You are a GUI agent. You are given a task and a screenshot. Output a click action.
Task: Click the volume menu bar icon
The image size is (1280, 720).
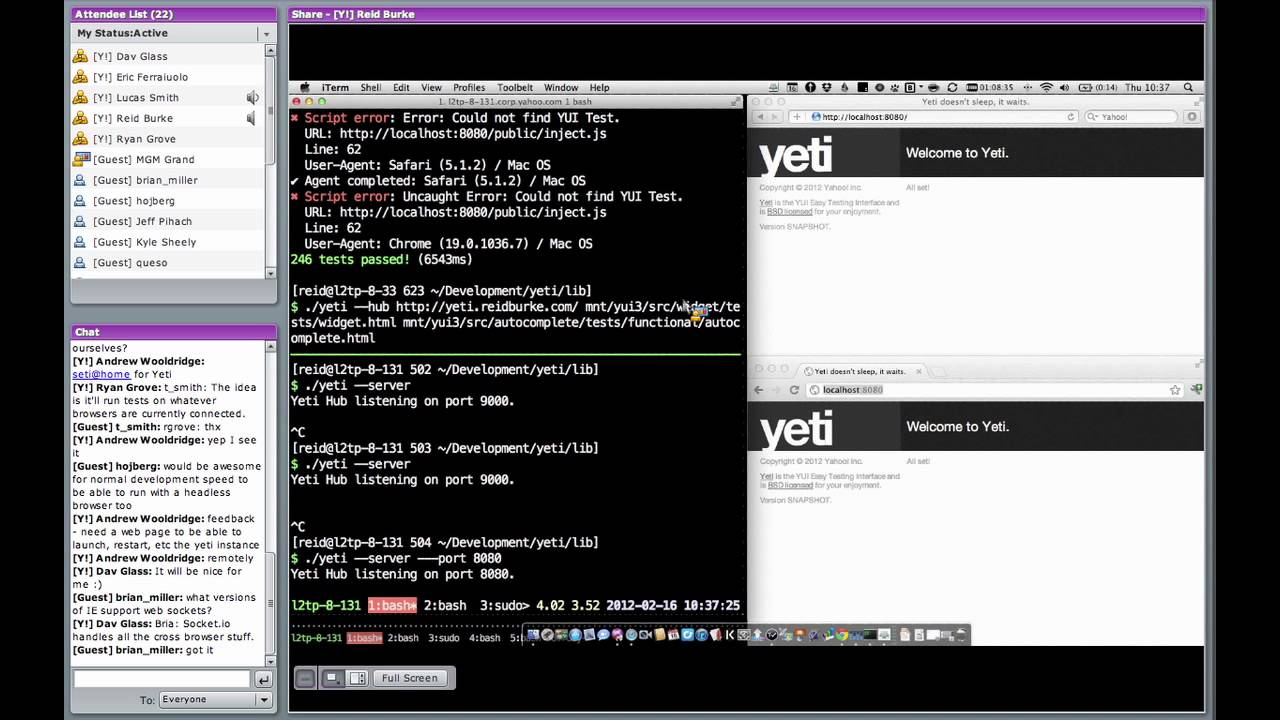coord(1063,88)
